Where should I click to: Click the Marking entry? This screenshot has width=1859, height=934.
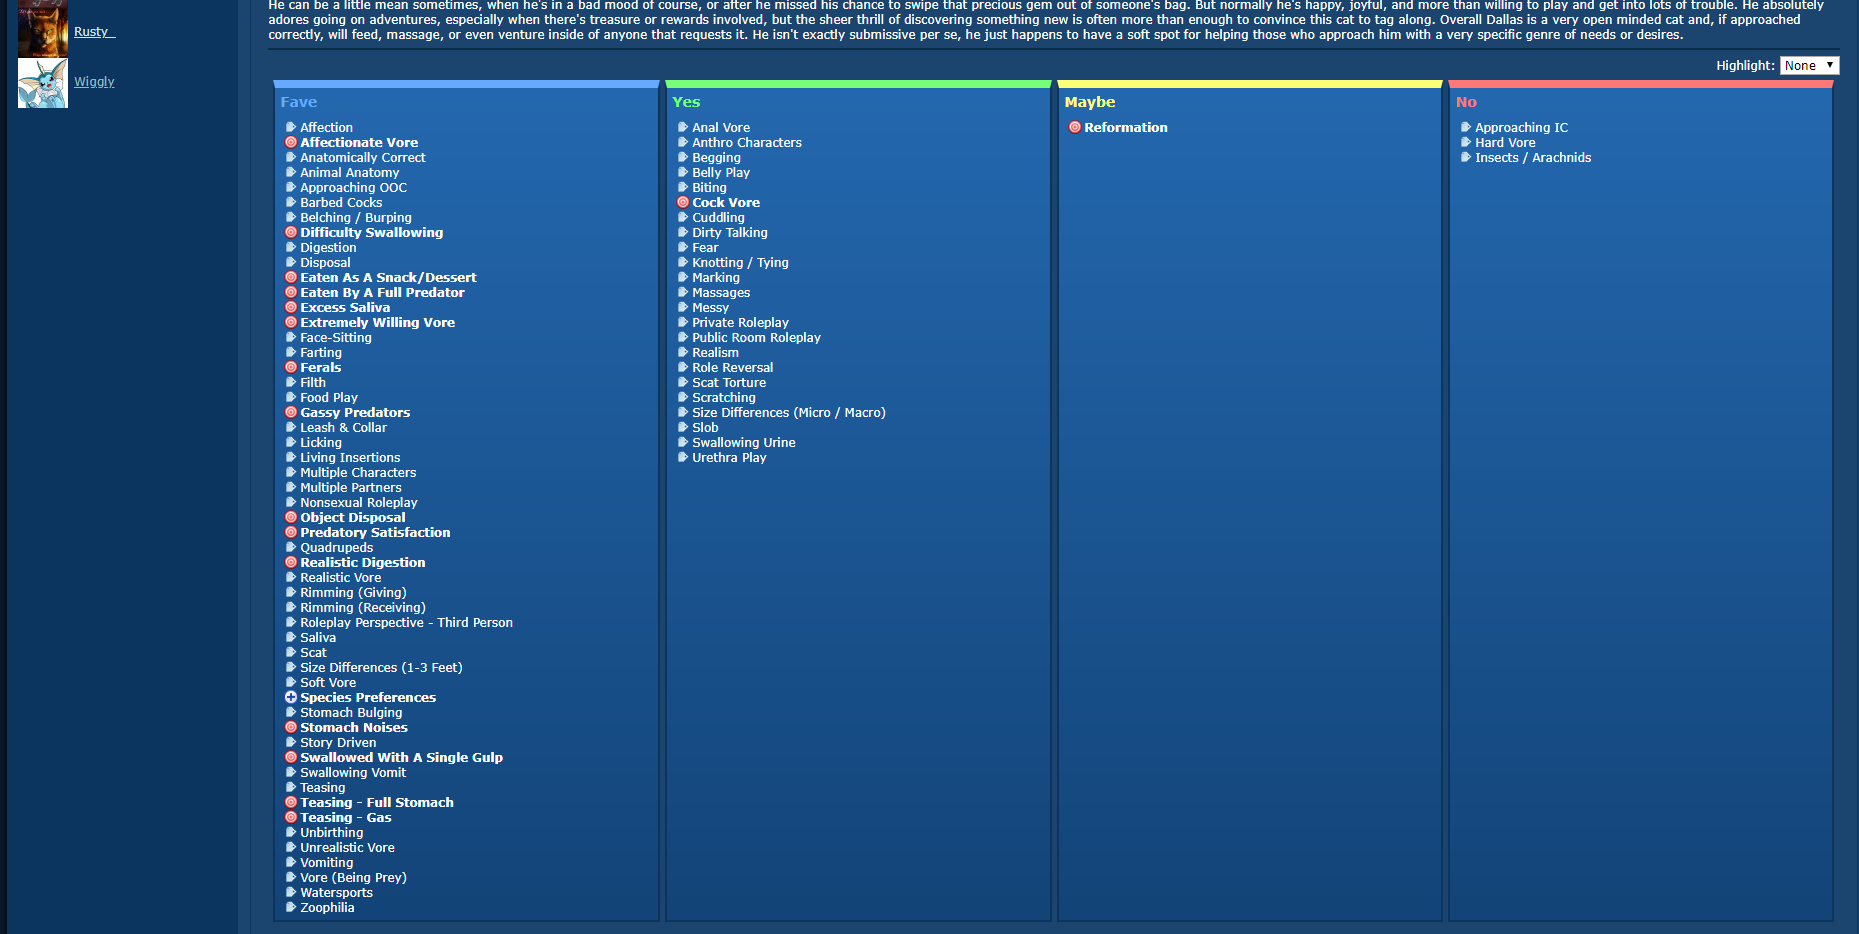(x=716, y=277)
